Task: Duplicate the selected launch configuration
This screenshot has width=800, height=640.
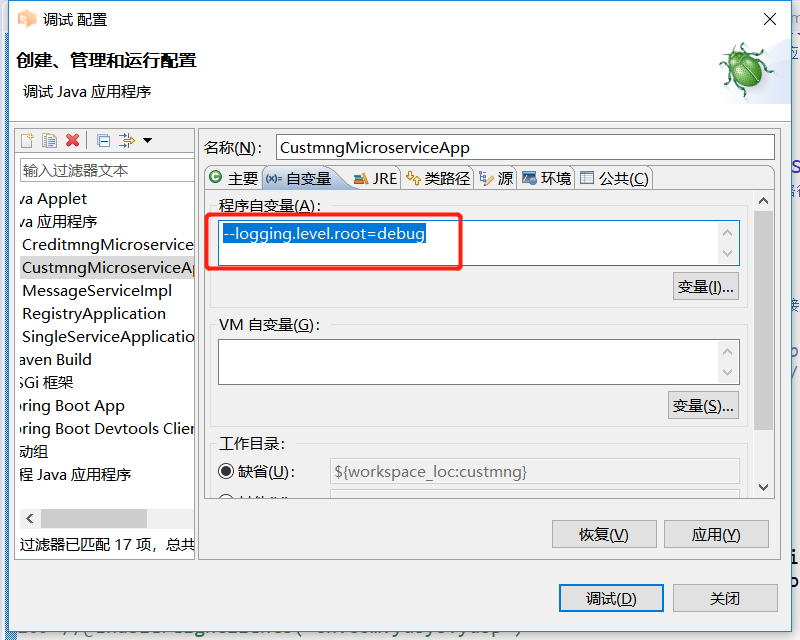Action: (x=48, y=140)
